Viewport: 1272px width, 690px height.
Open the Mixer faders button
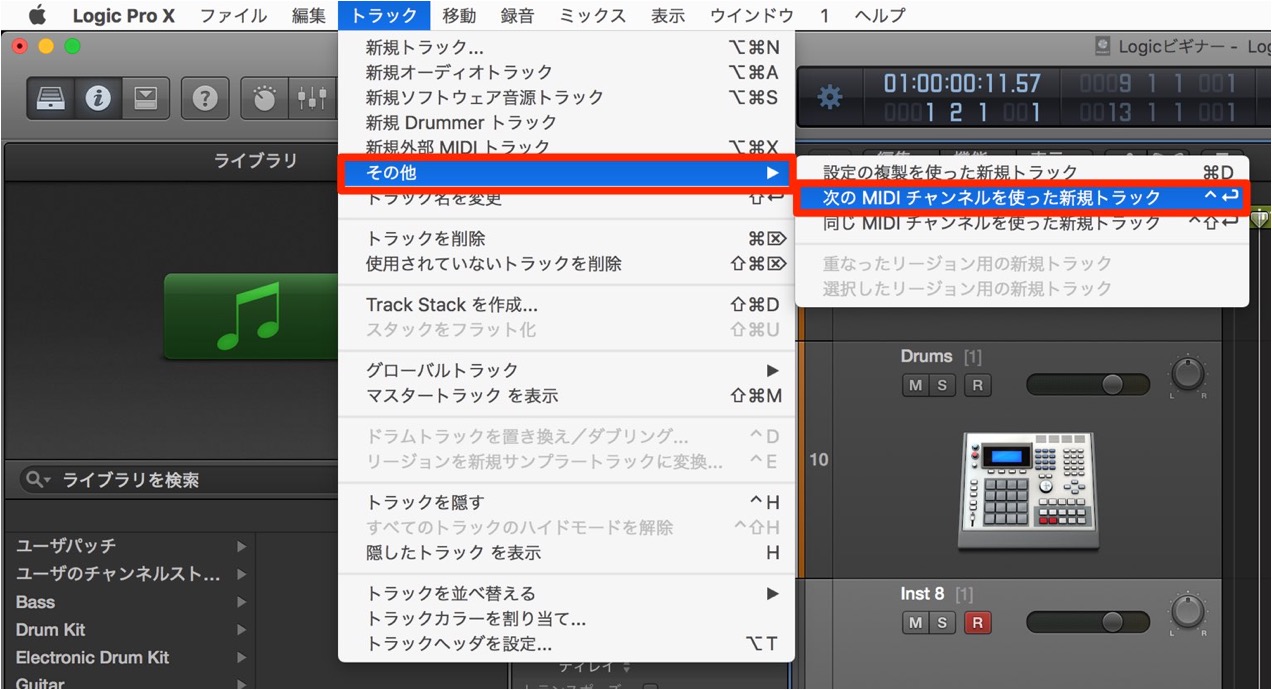pos(313,97)
